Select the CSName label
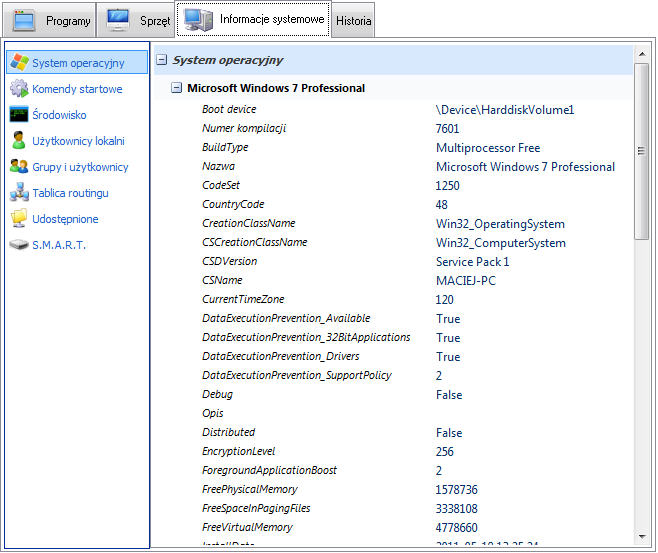 [222, 280]
